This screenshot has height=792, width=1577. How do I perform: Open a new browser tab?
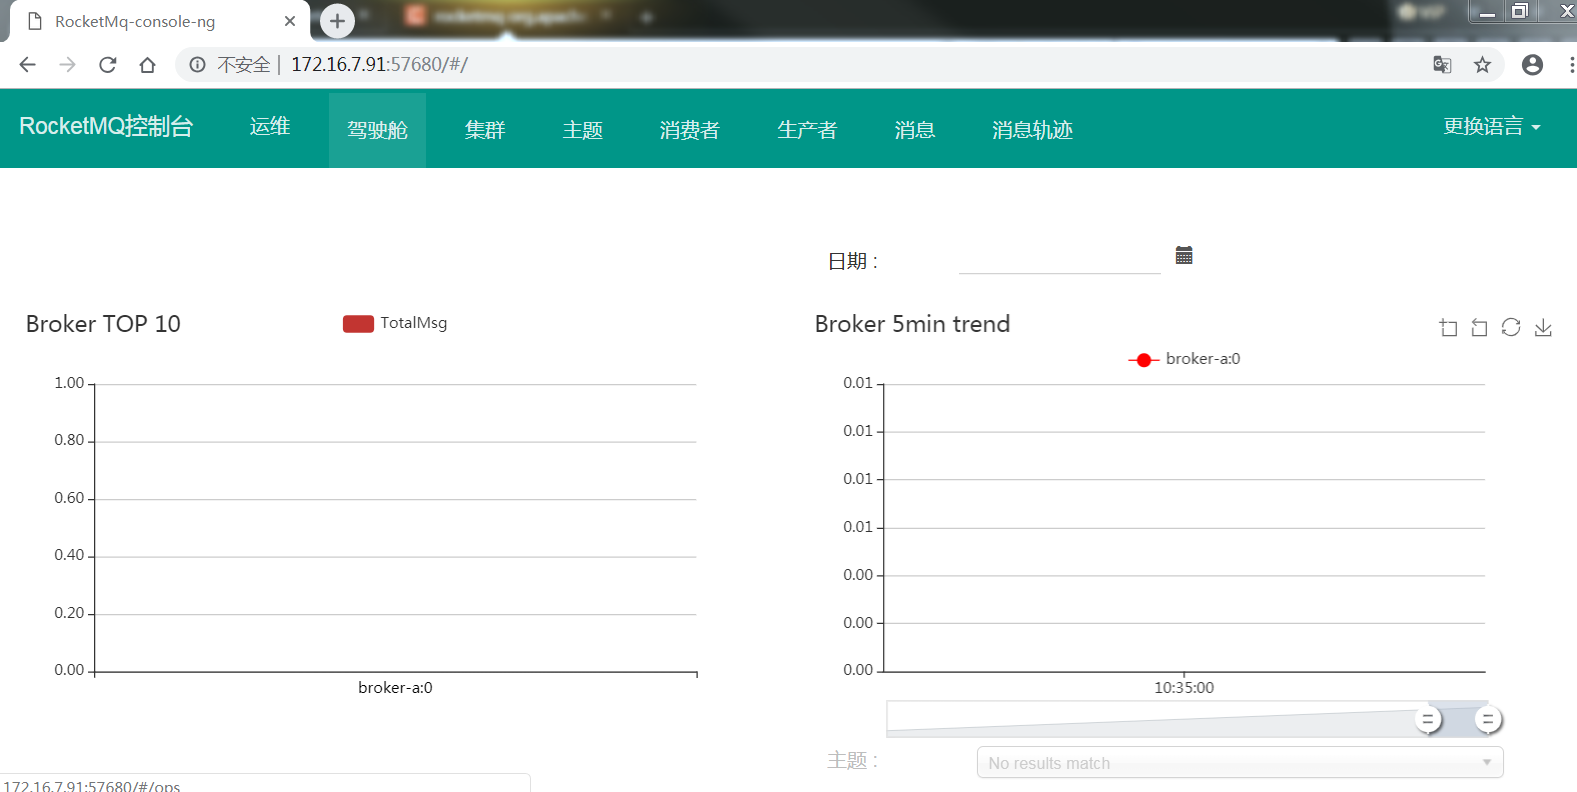[337, 20]
